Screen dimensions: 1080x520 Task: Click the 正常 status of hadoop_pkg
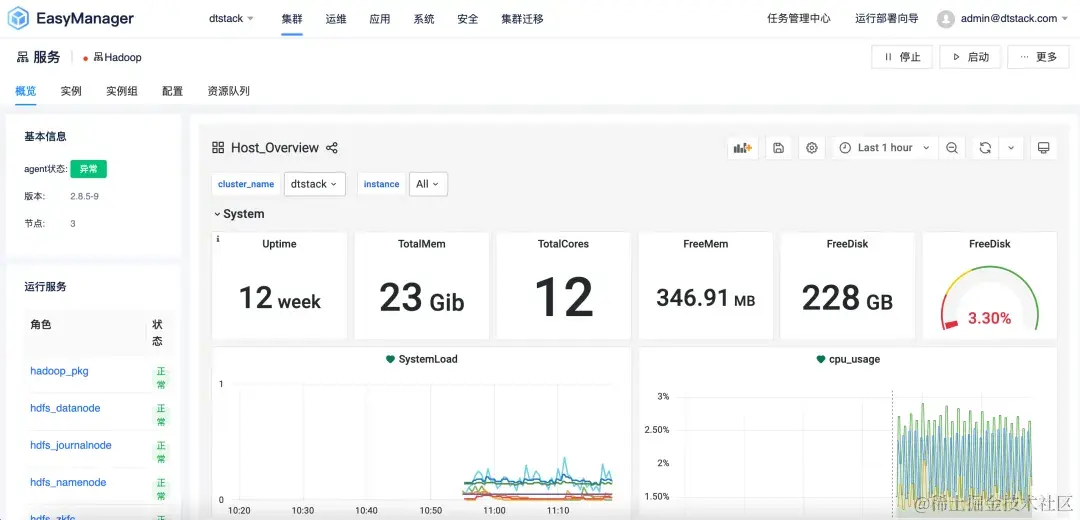click(160, 378)
